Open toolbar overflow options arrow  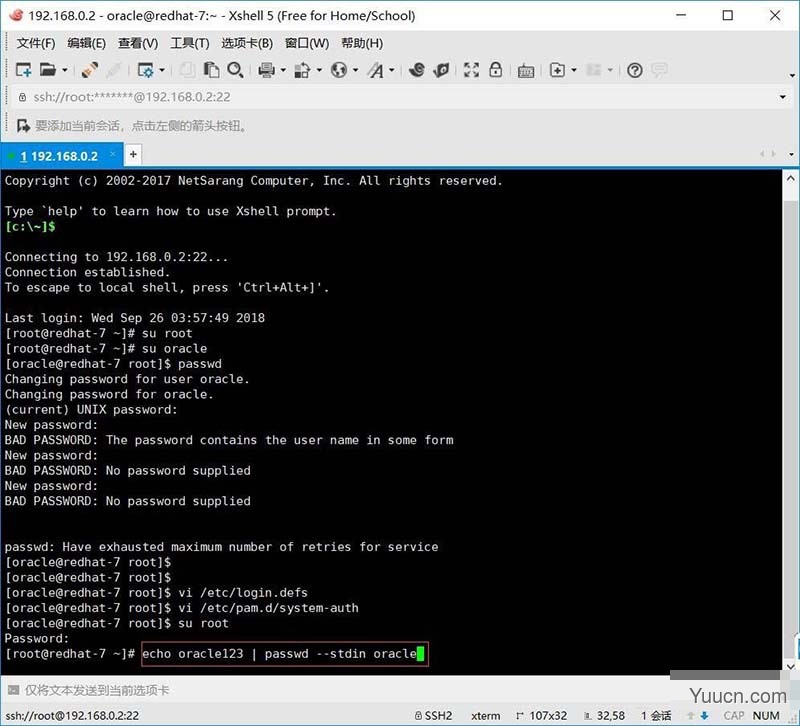click(x=792, y=76)
